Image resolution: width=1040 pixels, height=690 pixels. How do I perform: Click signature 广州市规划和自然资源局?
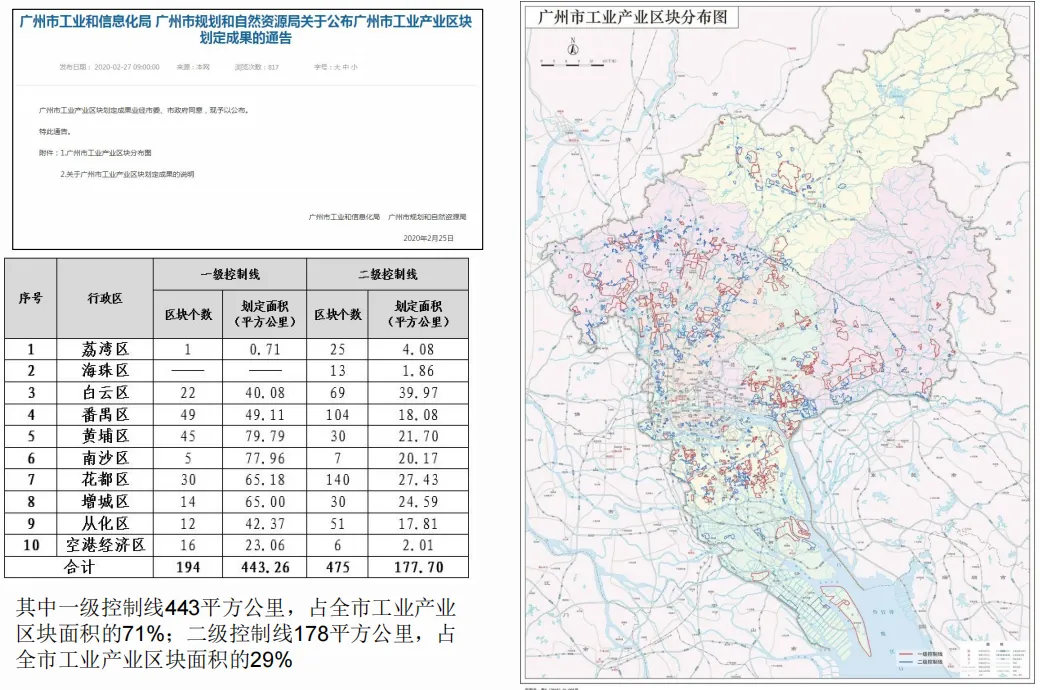click(x=427, y=217)
